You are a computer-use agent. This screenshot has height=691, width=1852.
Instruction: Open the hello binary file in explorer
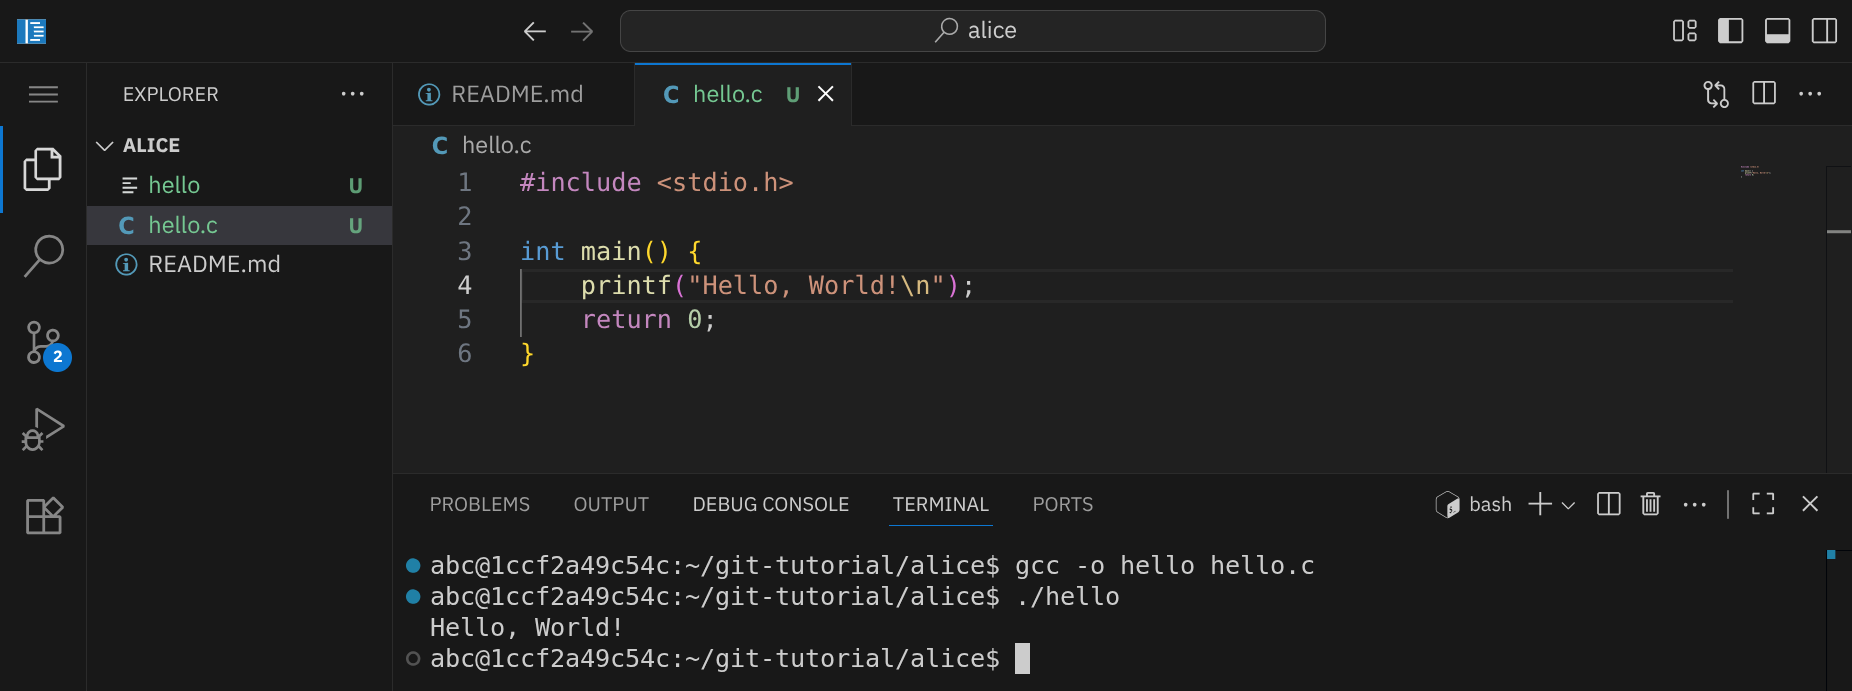tap(174, 185)
